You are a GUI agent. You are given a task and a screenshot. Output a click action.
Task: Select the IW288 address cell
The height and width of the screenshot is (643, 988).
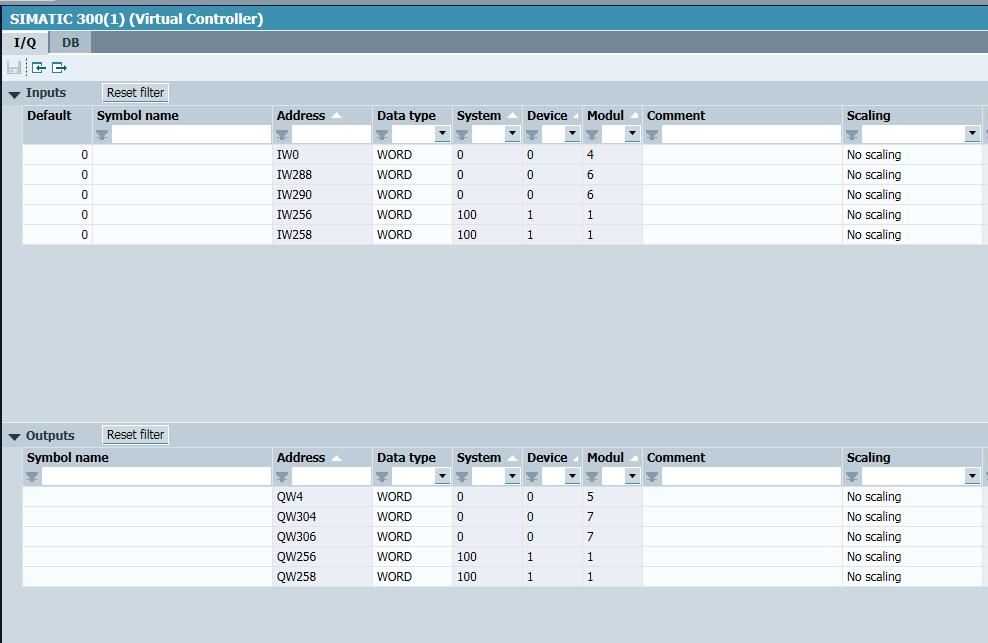pos(322,175)
